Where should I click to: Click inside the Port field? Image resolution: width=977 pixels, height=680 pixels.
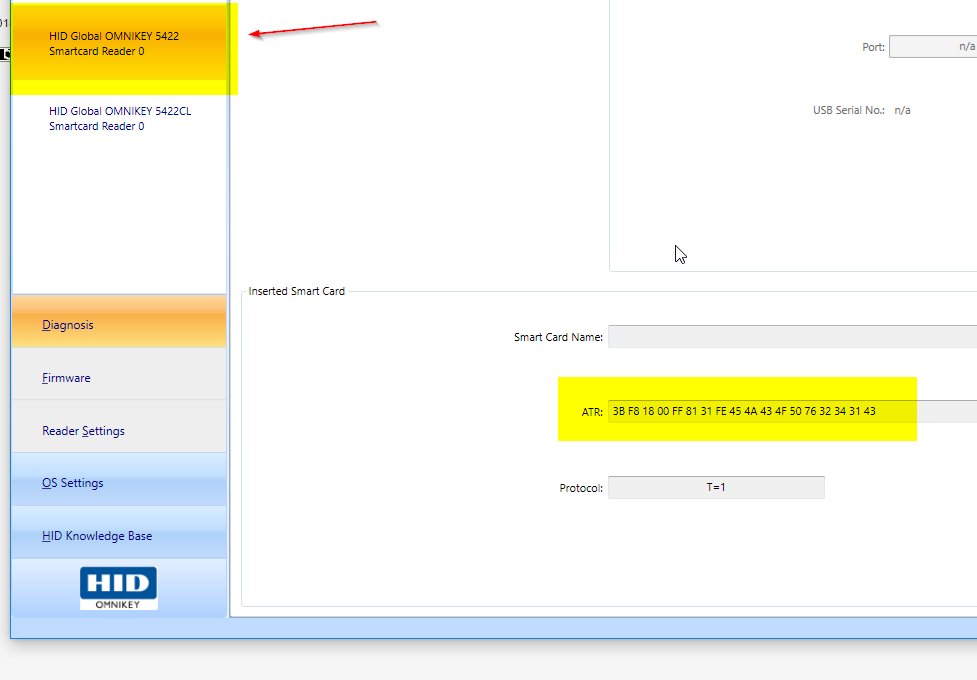(932, 47)
